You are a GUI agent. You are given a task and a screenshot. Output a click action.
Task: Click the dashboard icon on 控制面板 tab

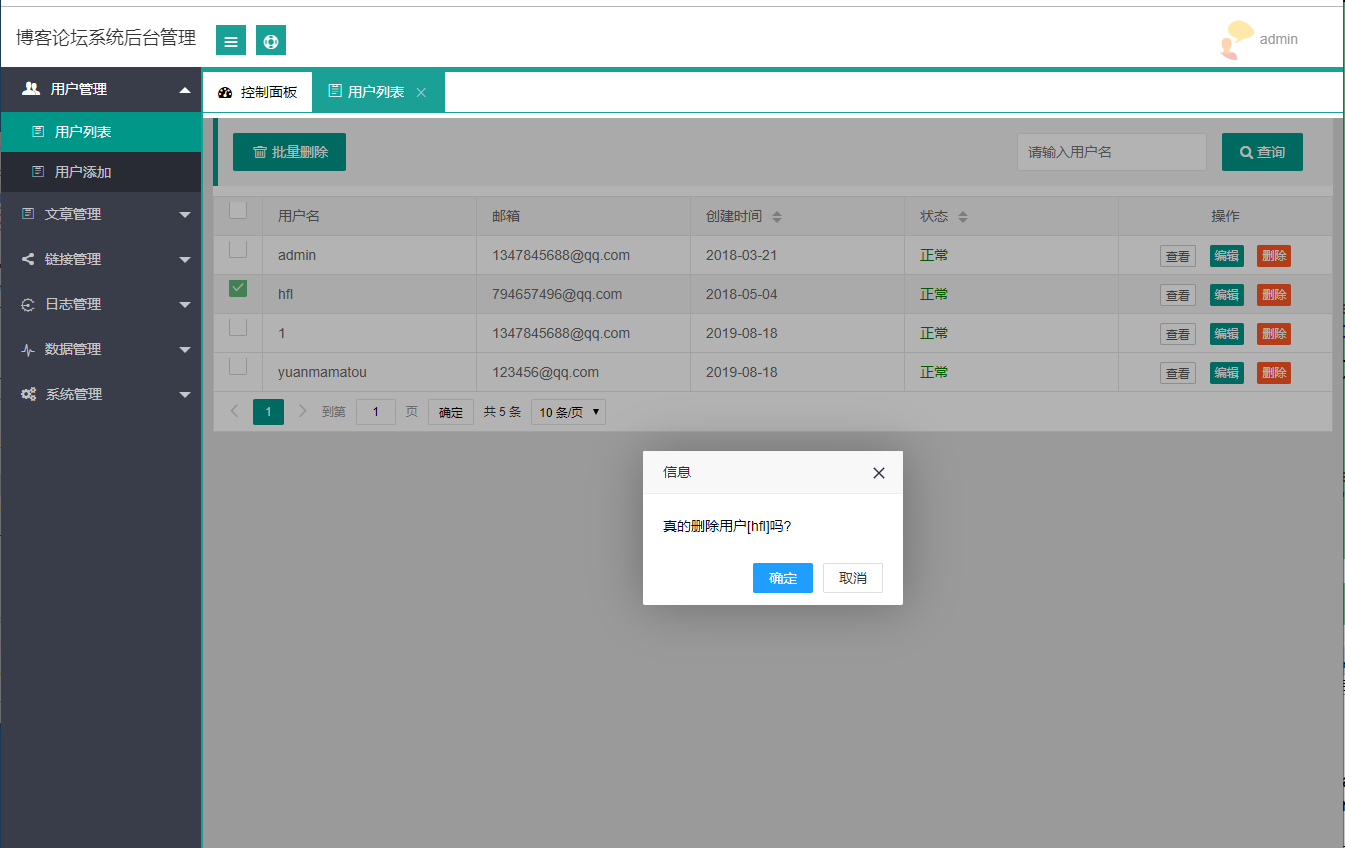coord(224,91)
